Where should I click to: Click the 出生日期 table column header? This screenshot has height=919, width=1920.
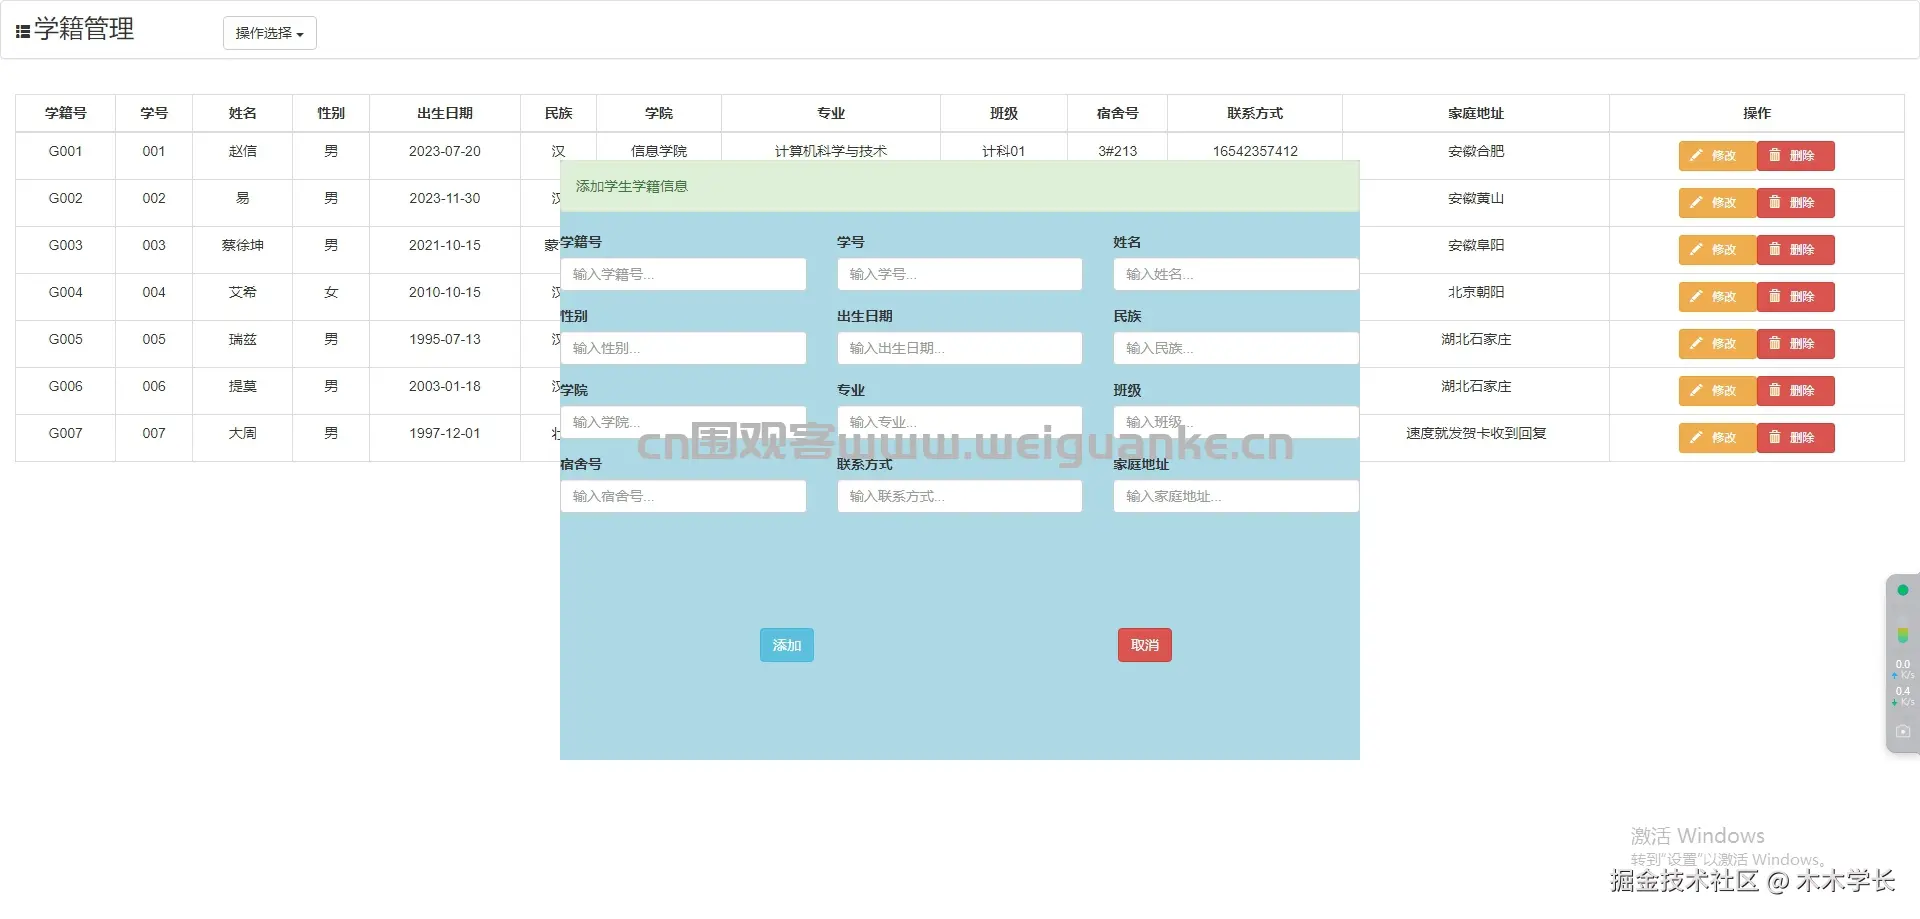tap(445, 113)
